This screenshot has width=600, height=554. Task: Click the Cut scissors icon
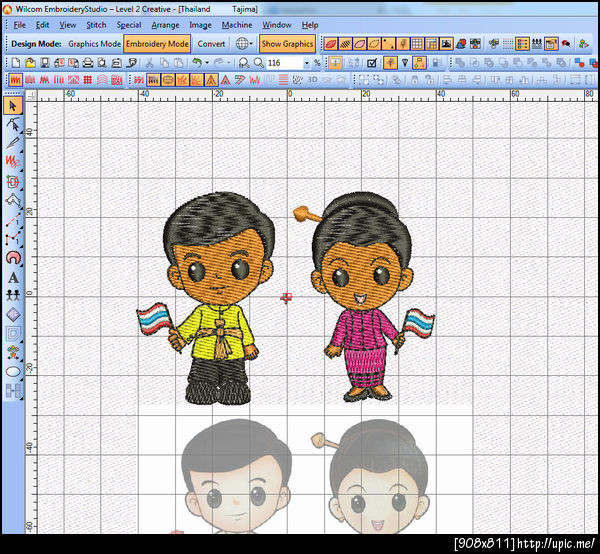coord(150,63)
